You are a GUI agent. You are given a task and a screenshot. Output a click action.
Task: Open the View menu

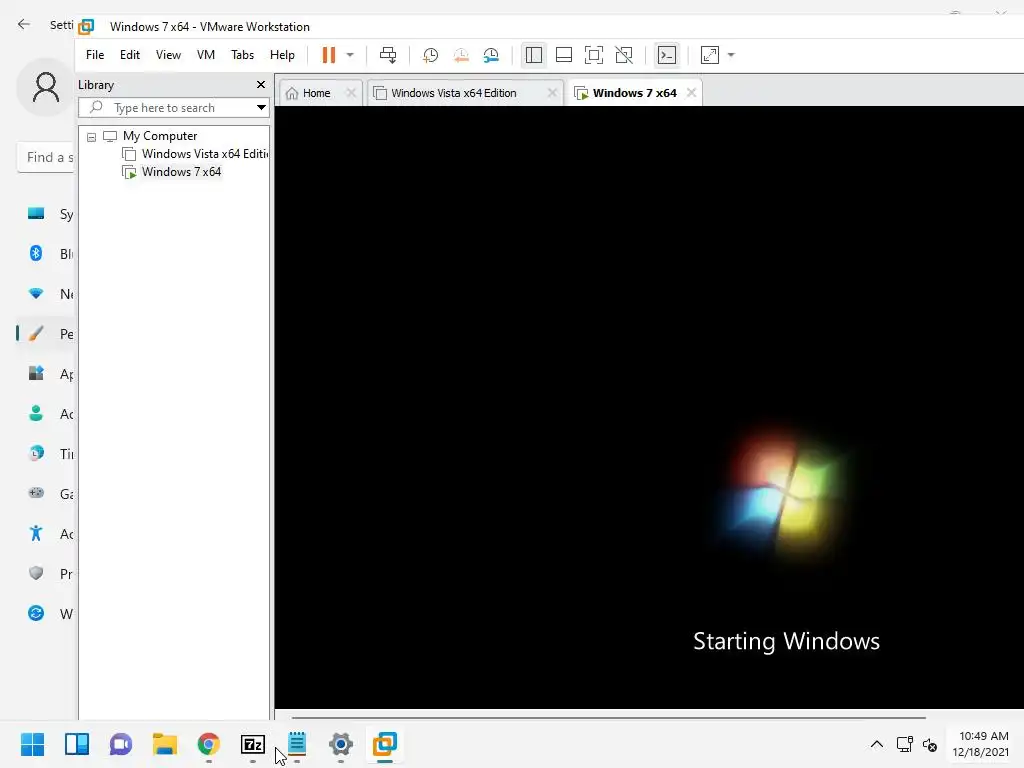coord(168,55)
